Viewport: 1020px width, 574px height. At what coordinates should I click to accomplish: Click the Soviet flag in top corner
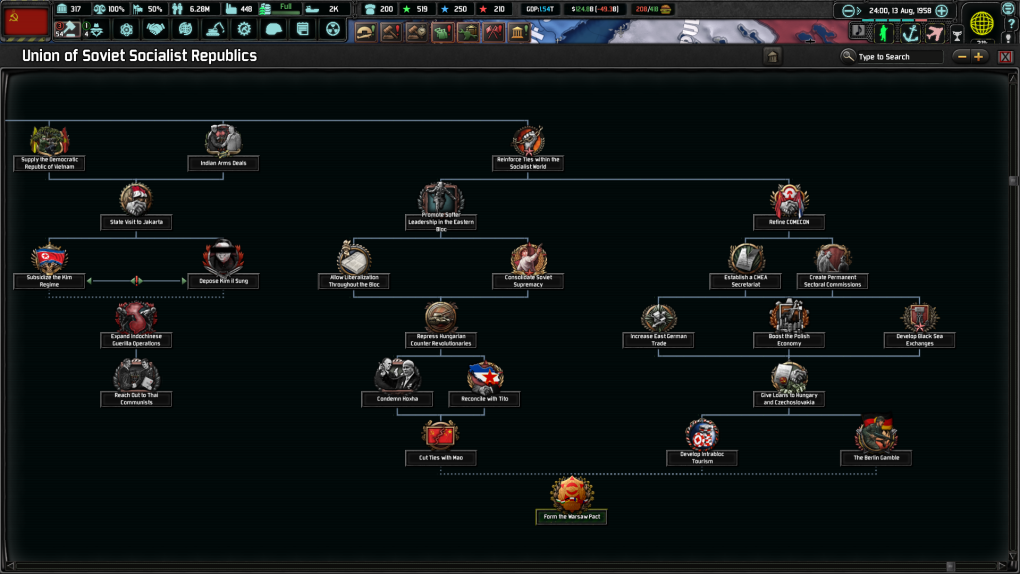pyautogui.click(x=25, y=21)
